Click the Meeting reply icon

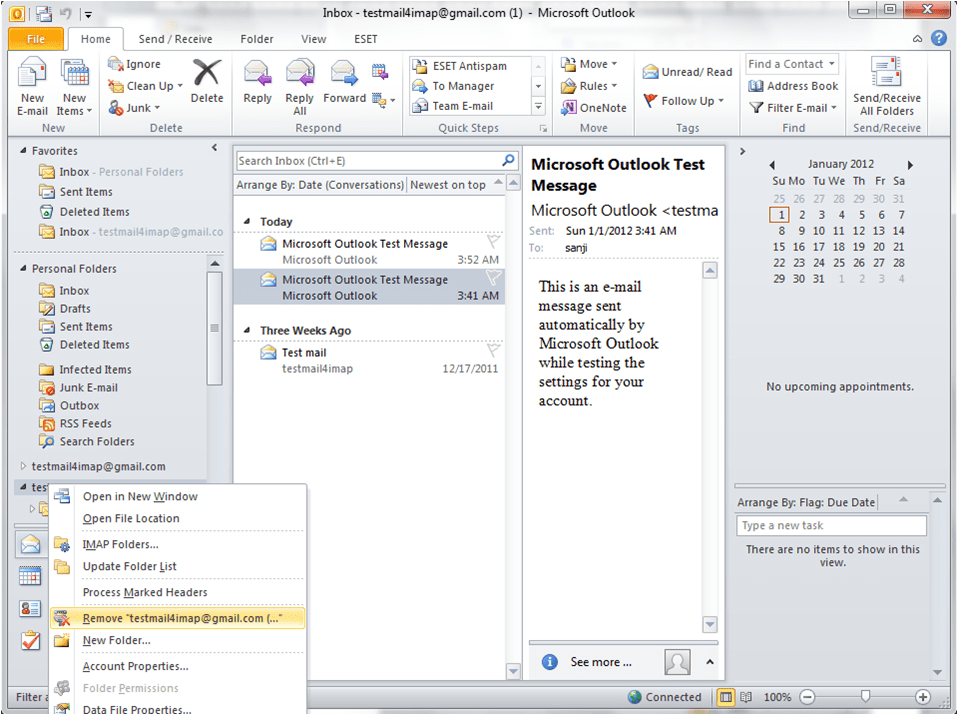(380, 72)
